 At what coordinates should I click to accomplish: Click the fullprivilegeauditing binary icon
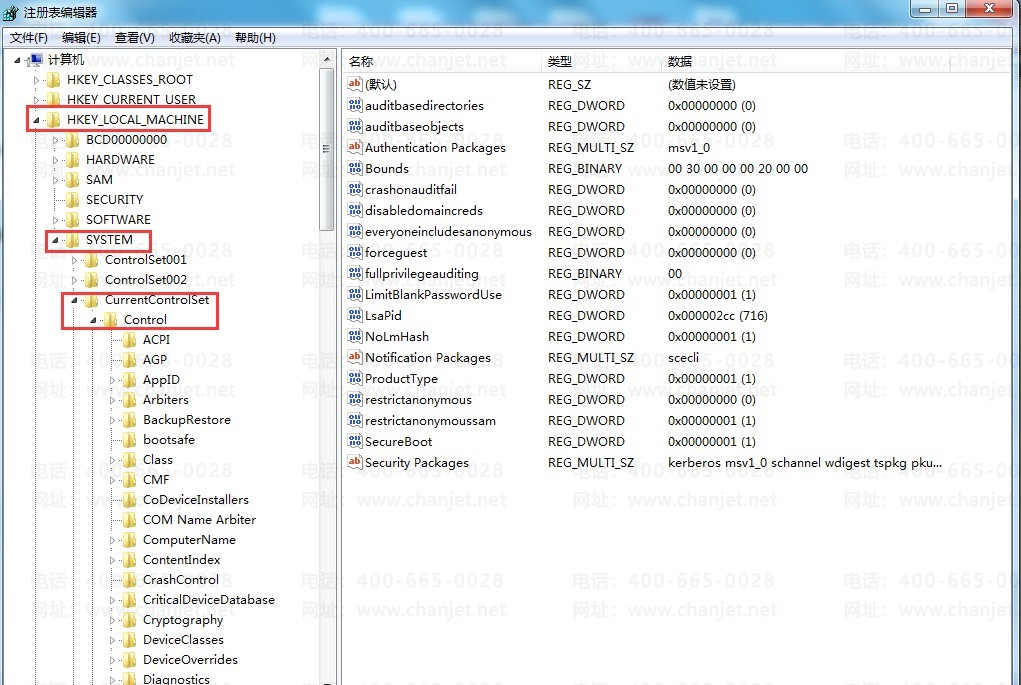[354, 273]
